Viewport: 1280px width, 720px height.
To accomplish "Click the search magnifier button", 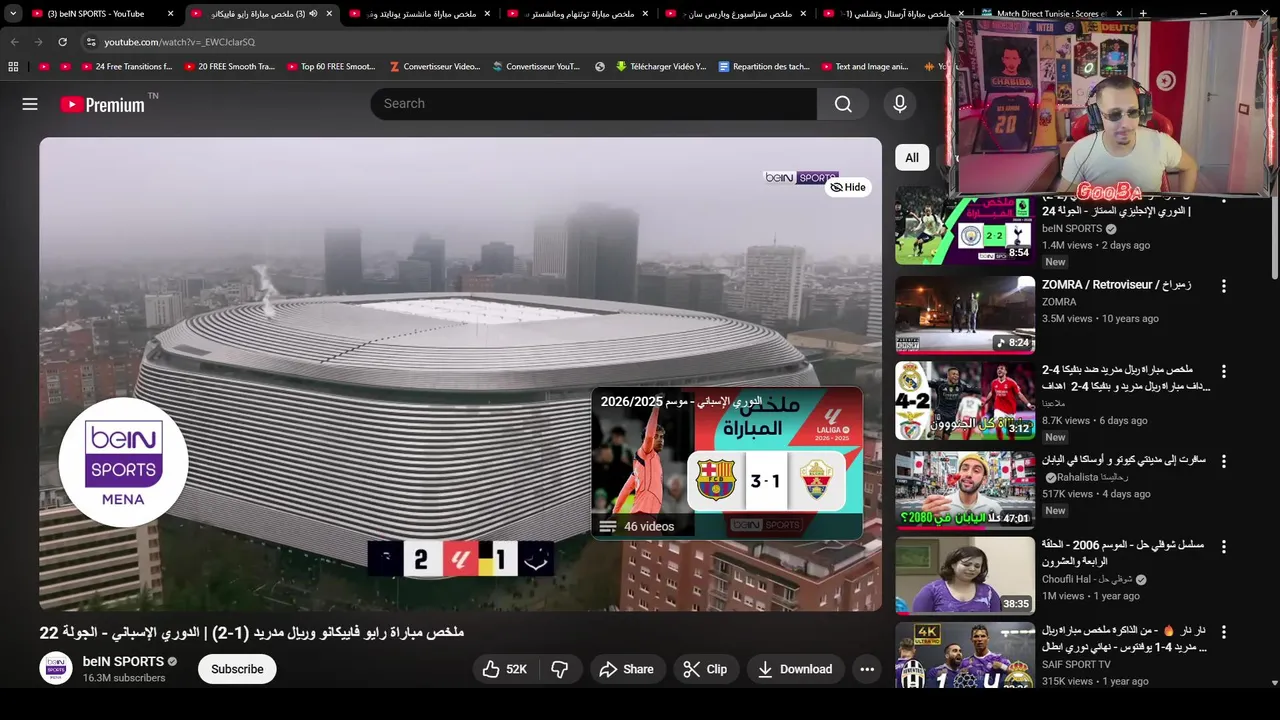I will 843,104.
